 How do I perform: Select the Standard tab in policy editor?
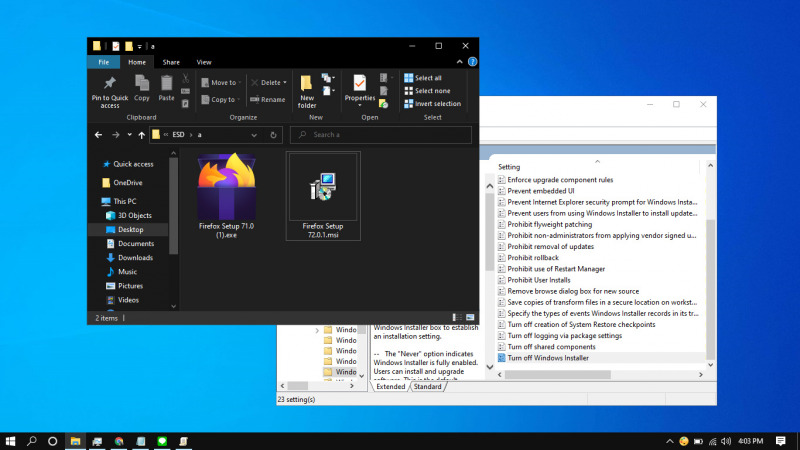[427, 387]
